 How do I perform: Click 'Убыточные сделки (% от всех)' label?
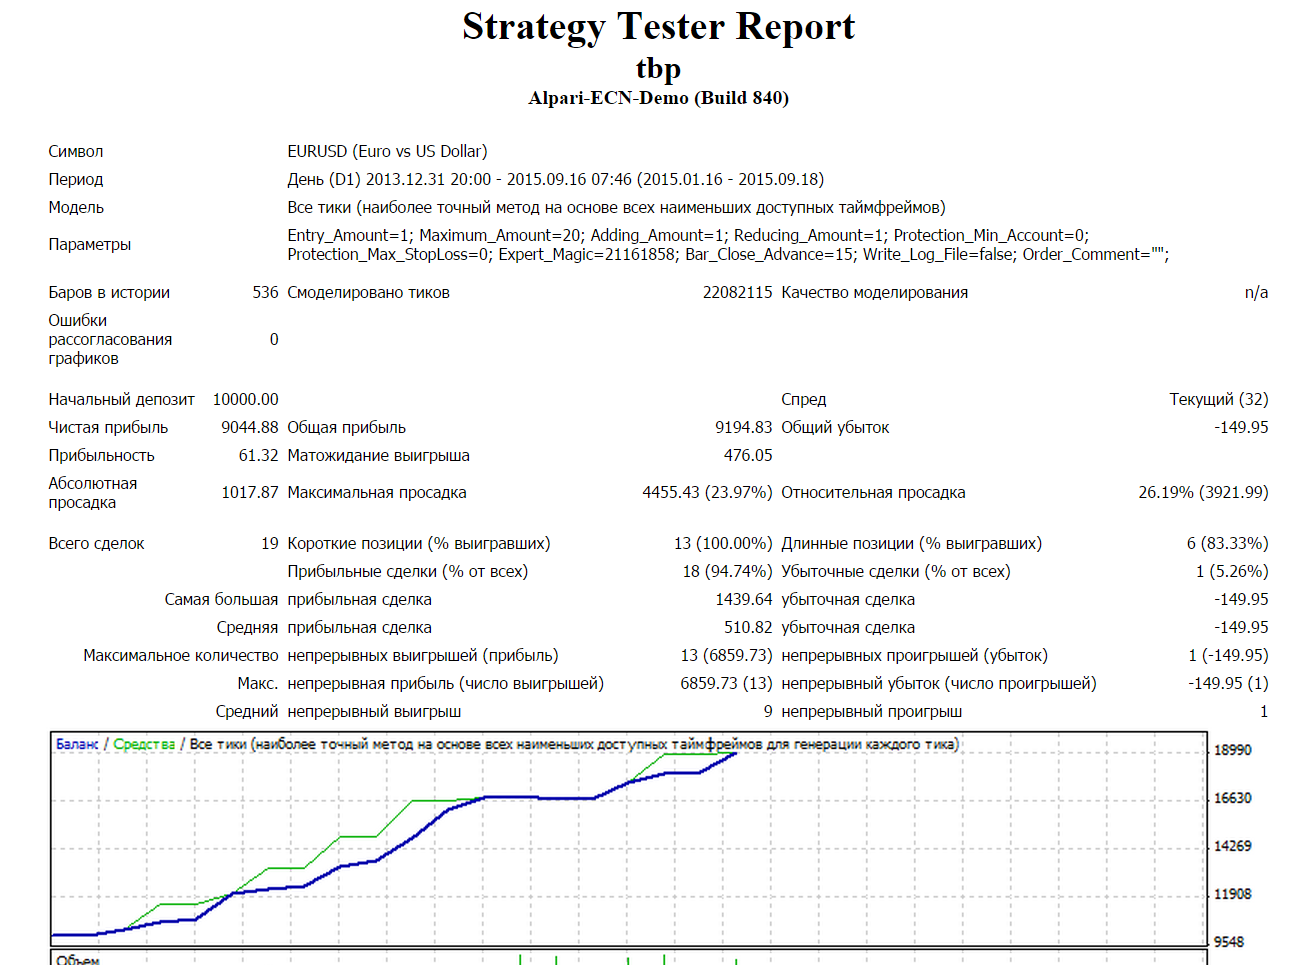click(896, 571)
